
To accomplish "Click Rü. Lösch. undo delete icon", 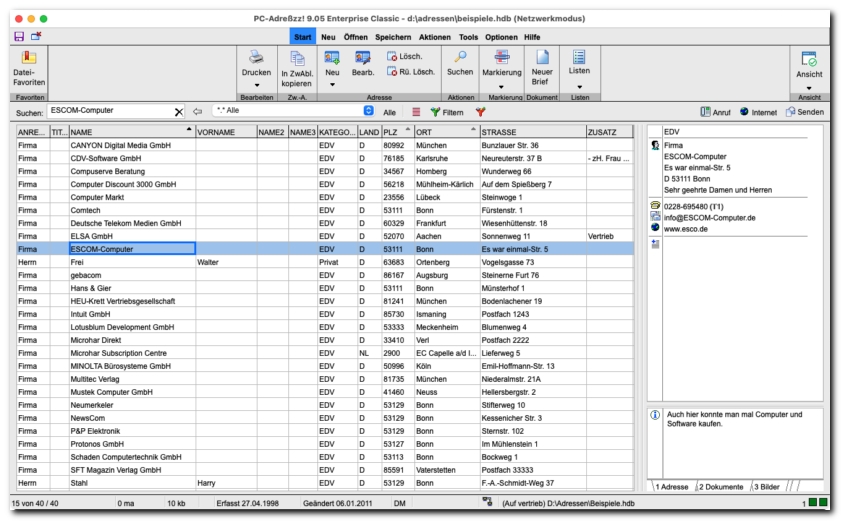I will point(392,71).
